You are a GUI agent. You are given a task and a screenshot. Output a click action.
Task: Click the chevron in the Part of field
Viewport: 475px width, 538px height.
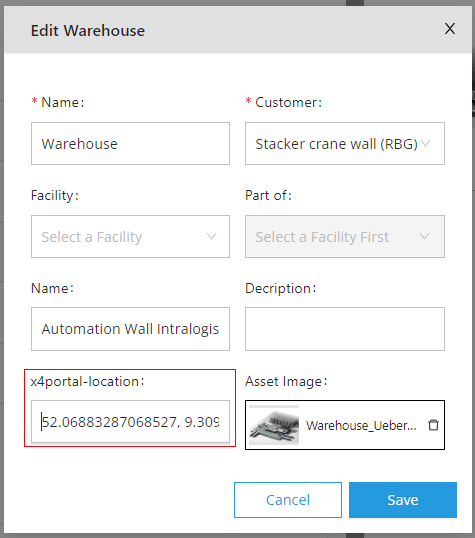pyautogui.click(x=425, y=236)
